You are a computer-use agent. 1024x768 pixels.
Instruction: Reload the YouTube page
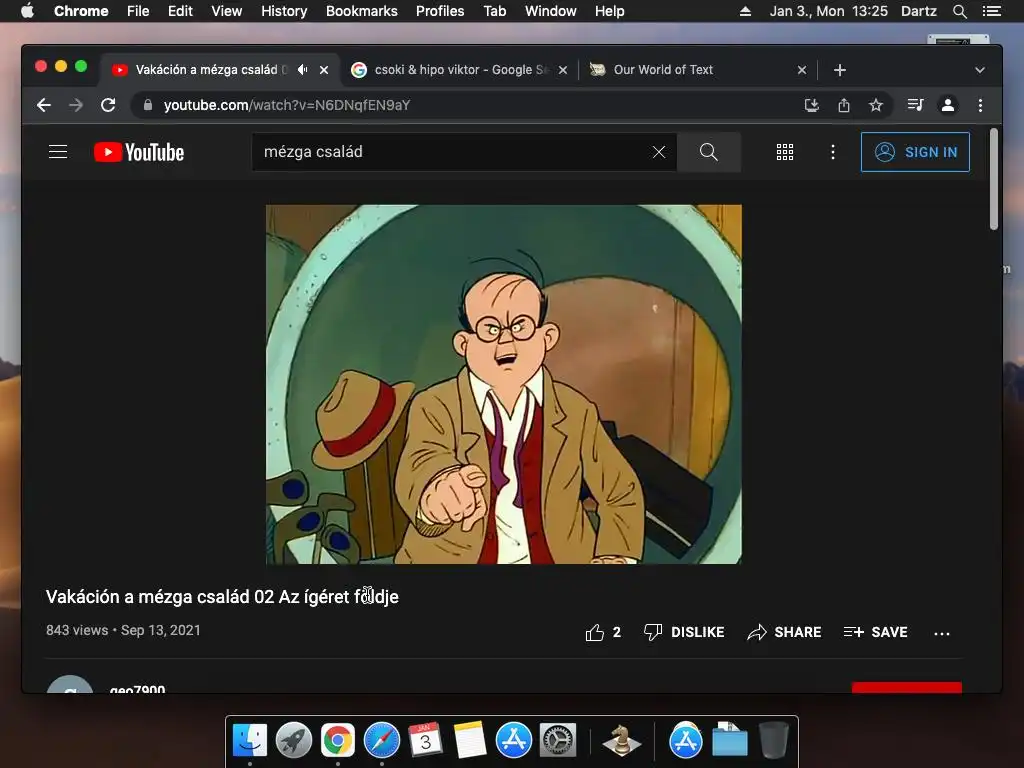108,105
